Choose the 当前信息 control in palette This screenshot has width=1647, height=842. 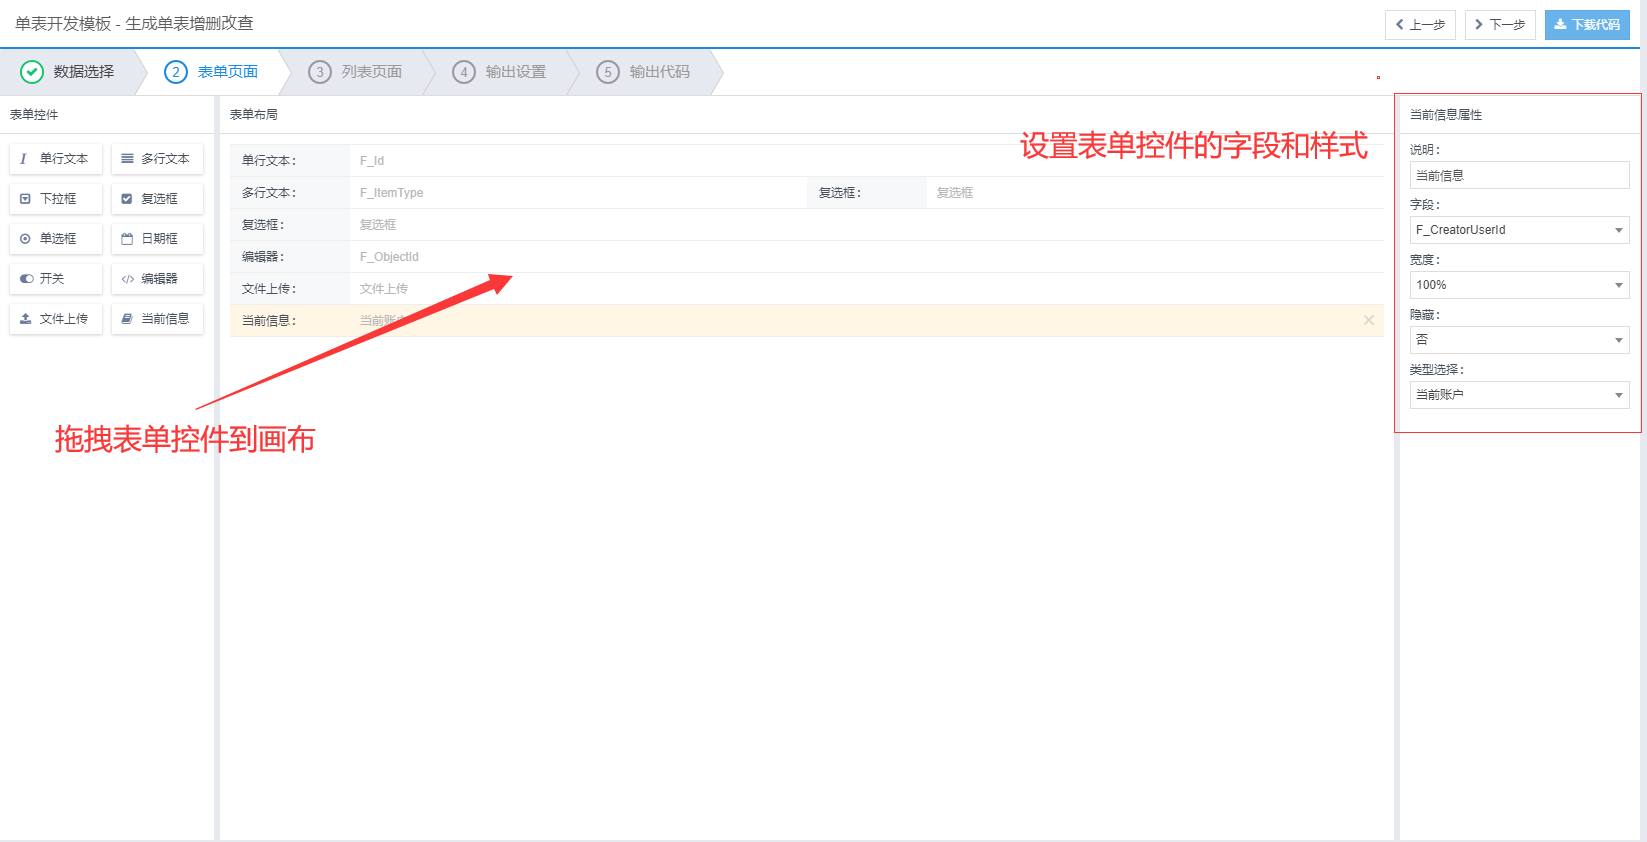click(157, 319)
